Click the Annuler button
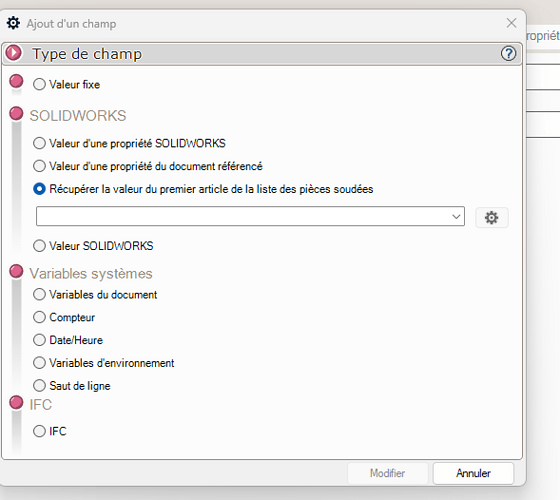Image resolution: width=560 pixels, height=500 pixels. click(x=473, y=473)
